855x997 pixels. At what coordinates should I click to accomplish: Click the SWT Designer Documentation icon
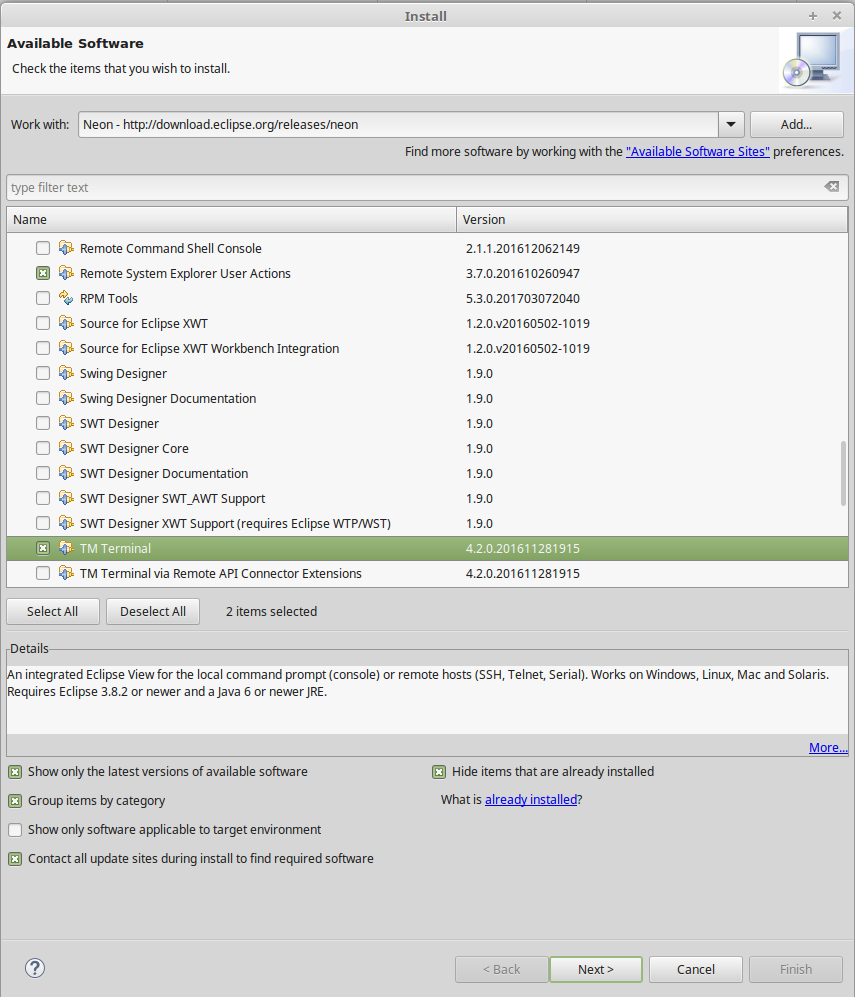coord(66,473)
